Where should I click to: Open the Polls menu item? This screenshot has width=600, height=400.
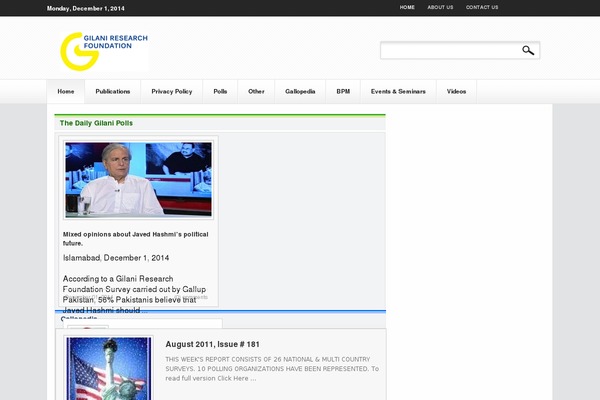tap(220, 91)
